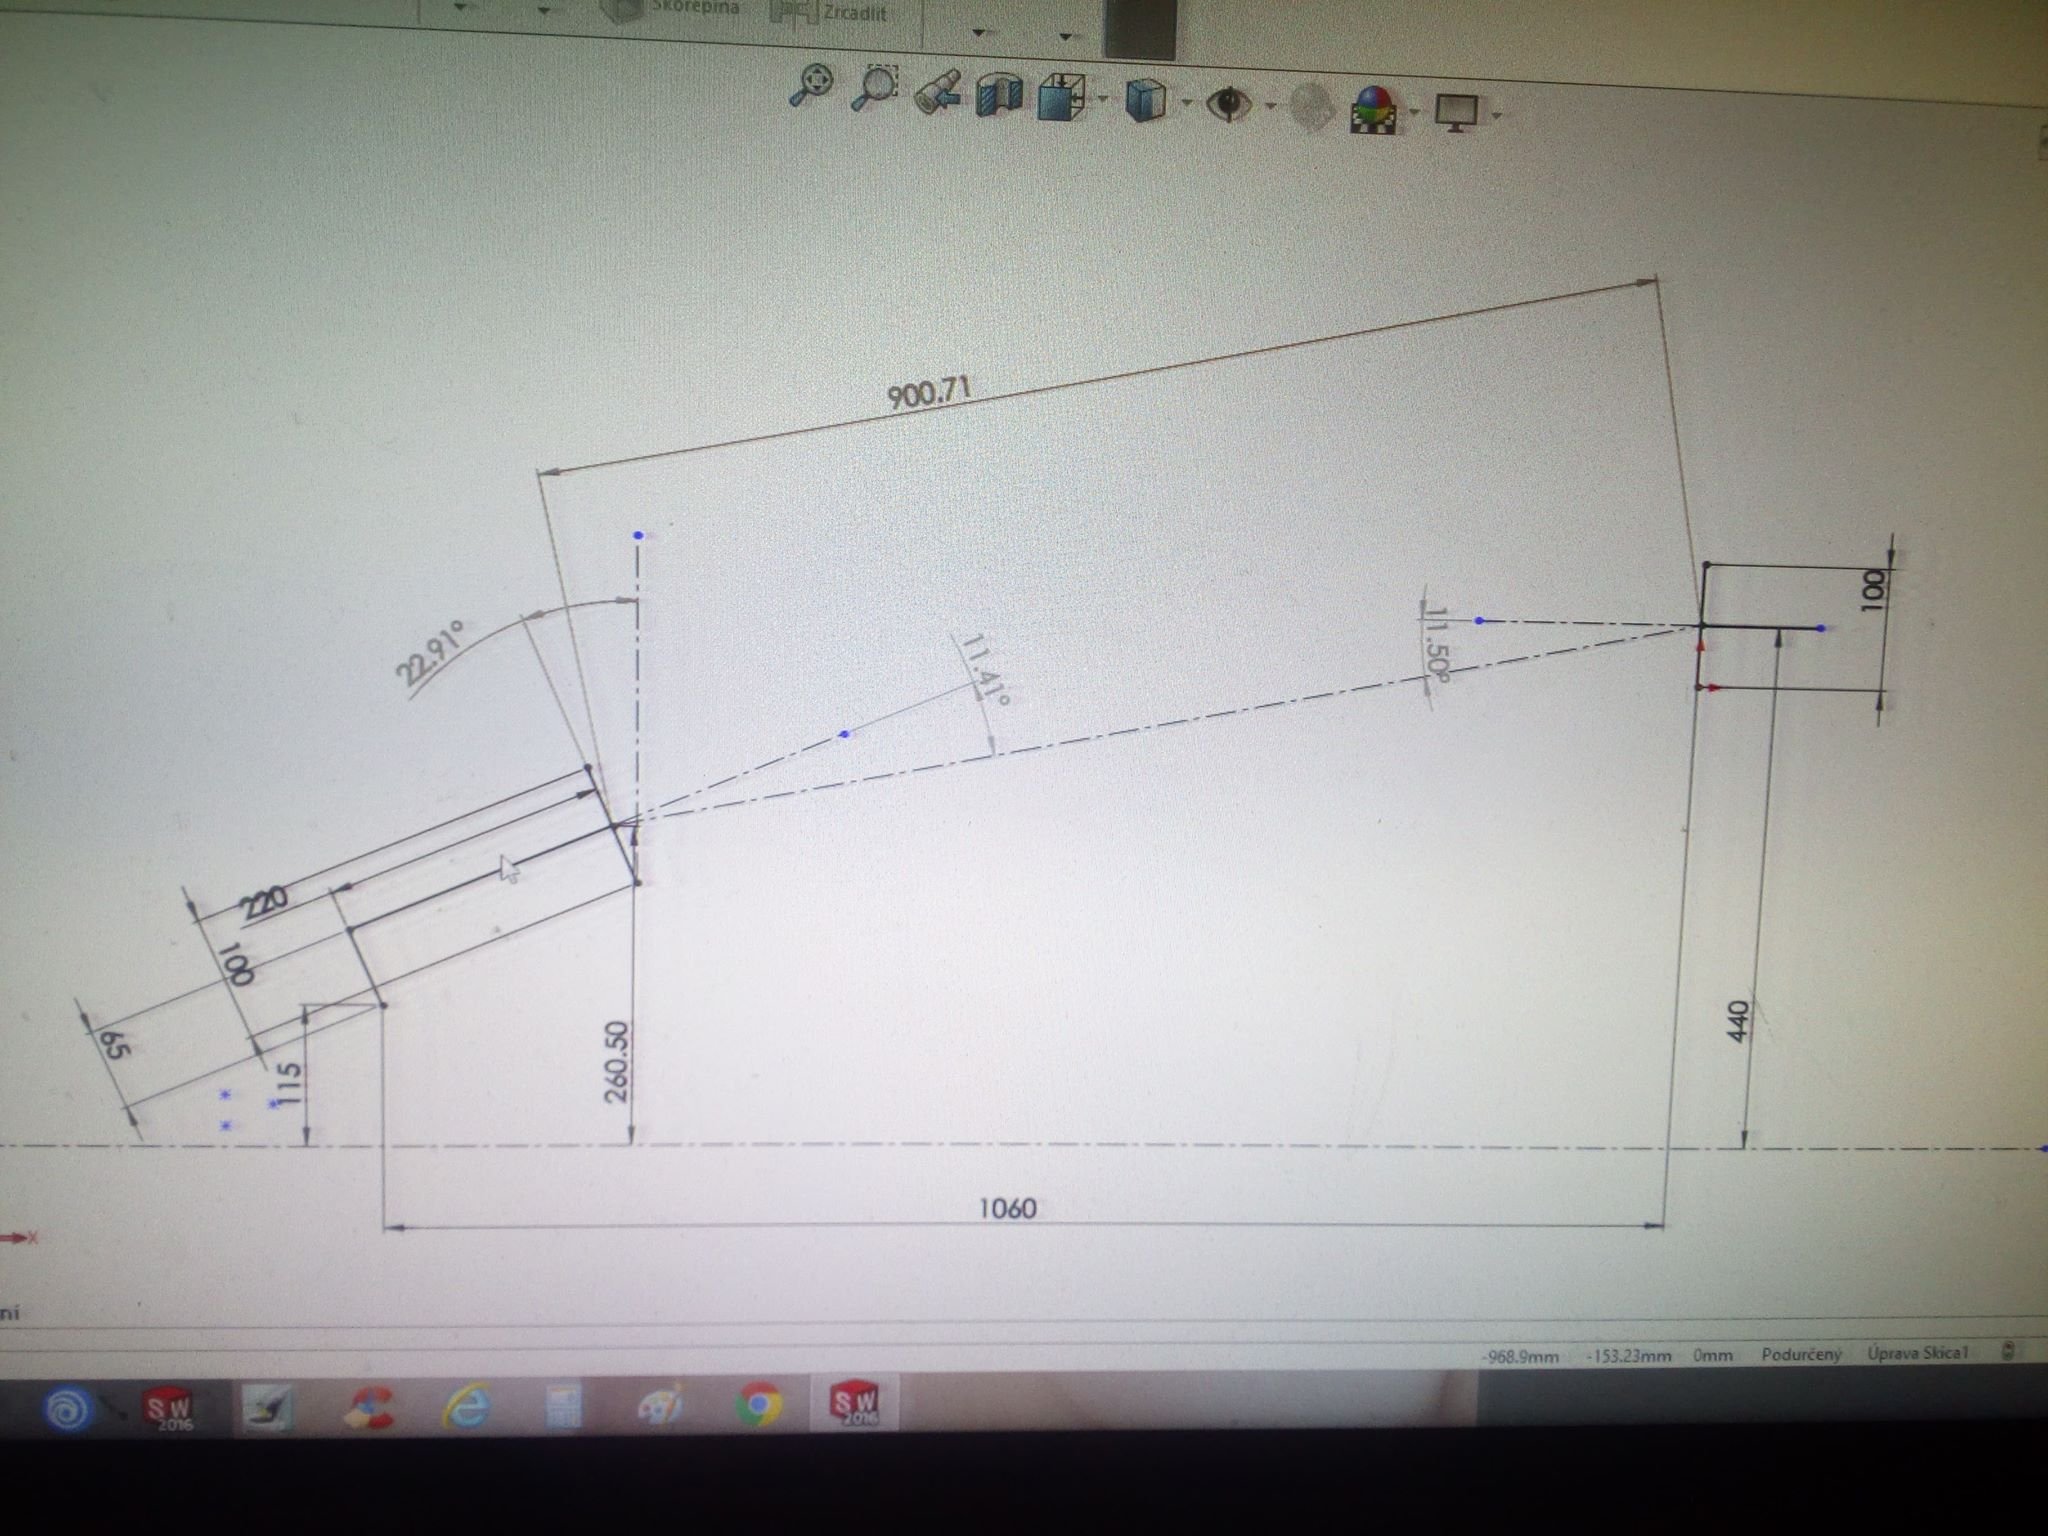The height and width of the screenshot is (1536, 2048).
Task: Click the Previous View icon
Action: (x=937, y=92)
